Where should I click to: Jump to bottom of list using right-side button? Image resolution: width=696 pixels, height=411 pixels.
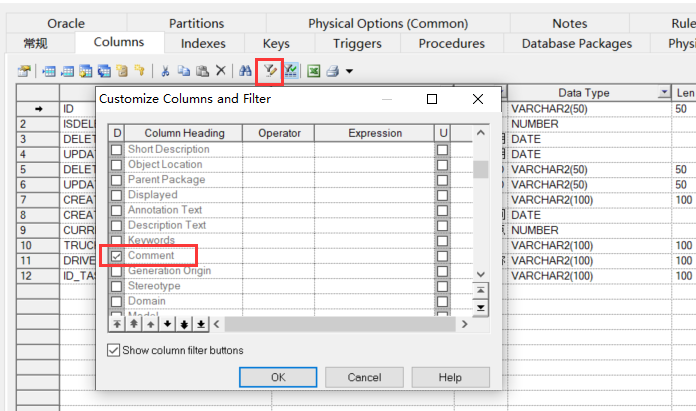[x=480, y=308]
